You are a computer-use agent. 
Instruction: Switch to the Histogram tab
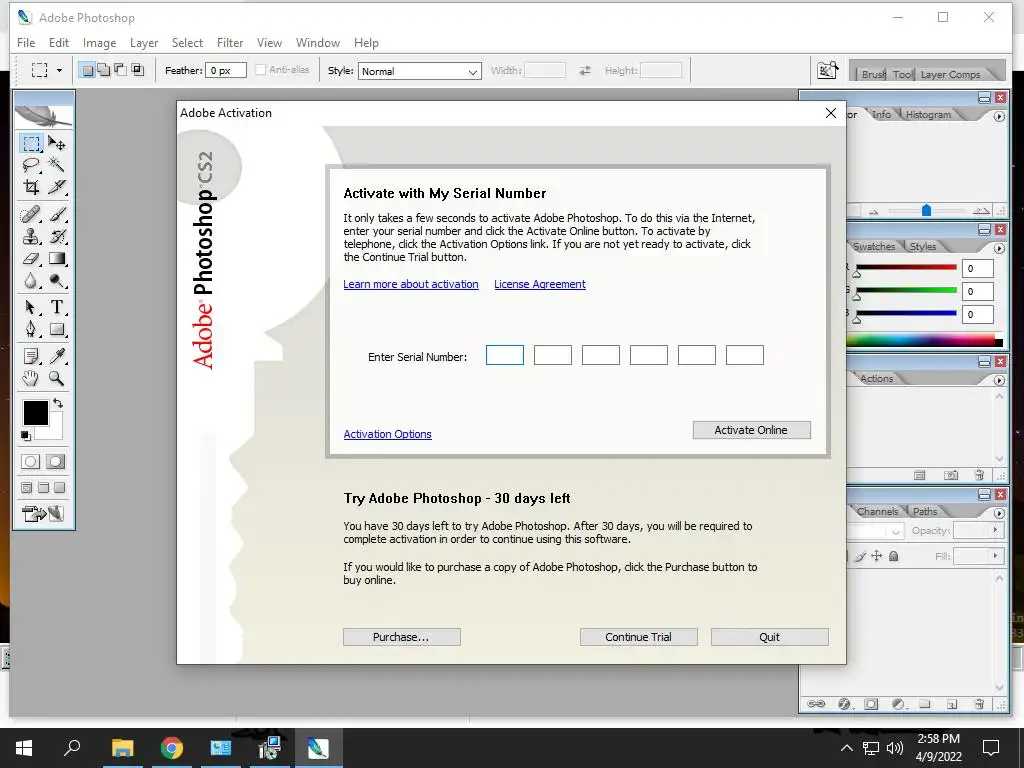928,115
